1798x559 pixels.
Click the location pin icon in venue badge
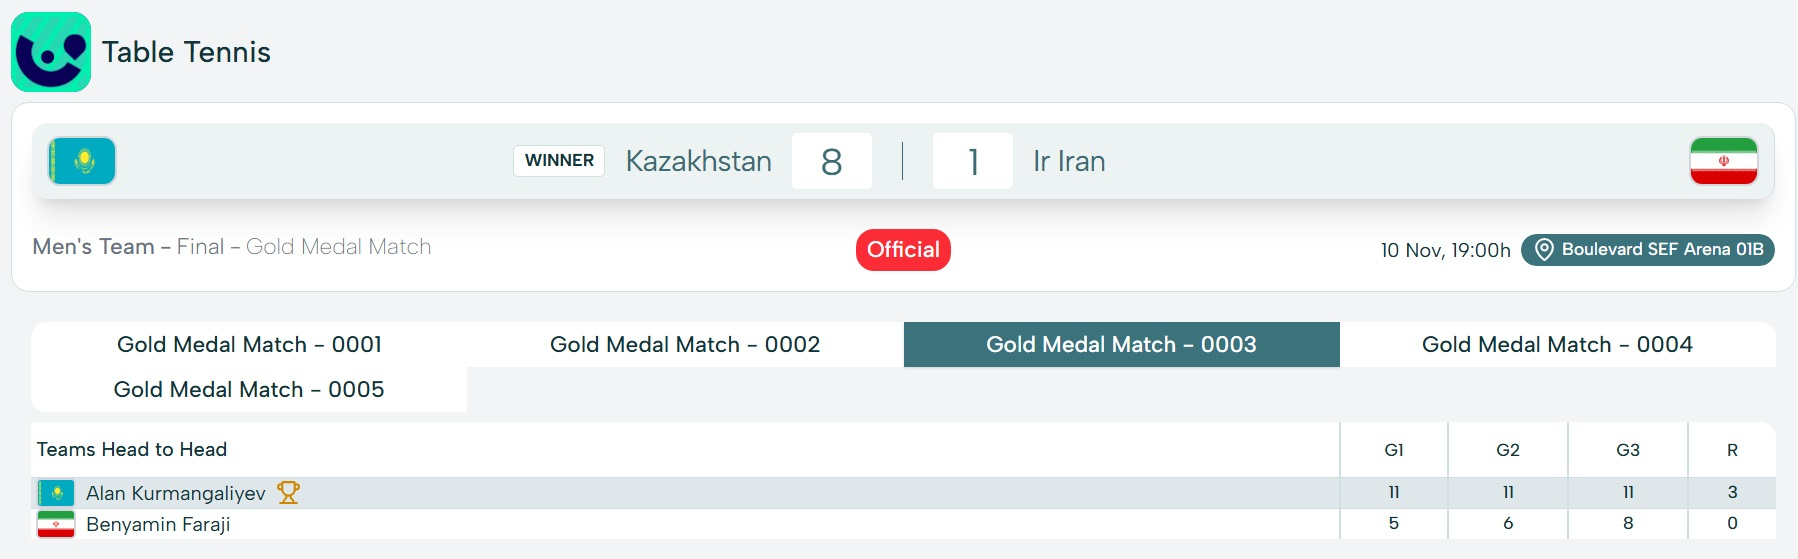1544,250
